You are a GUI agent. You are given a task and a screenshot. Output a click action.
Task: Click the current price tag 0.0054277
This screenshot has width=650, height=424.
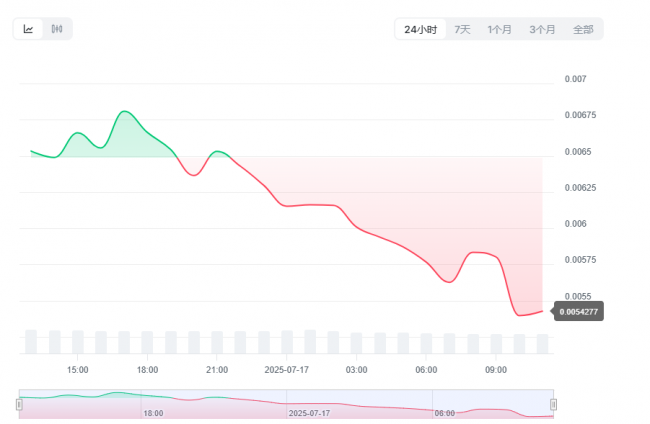[578, 311]
